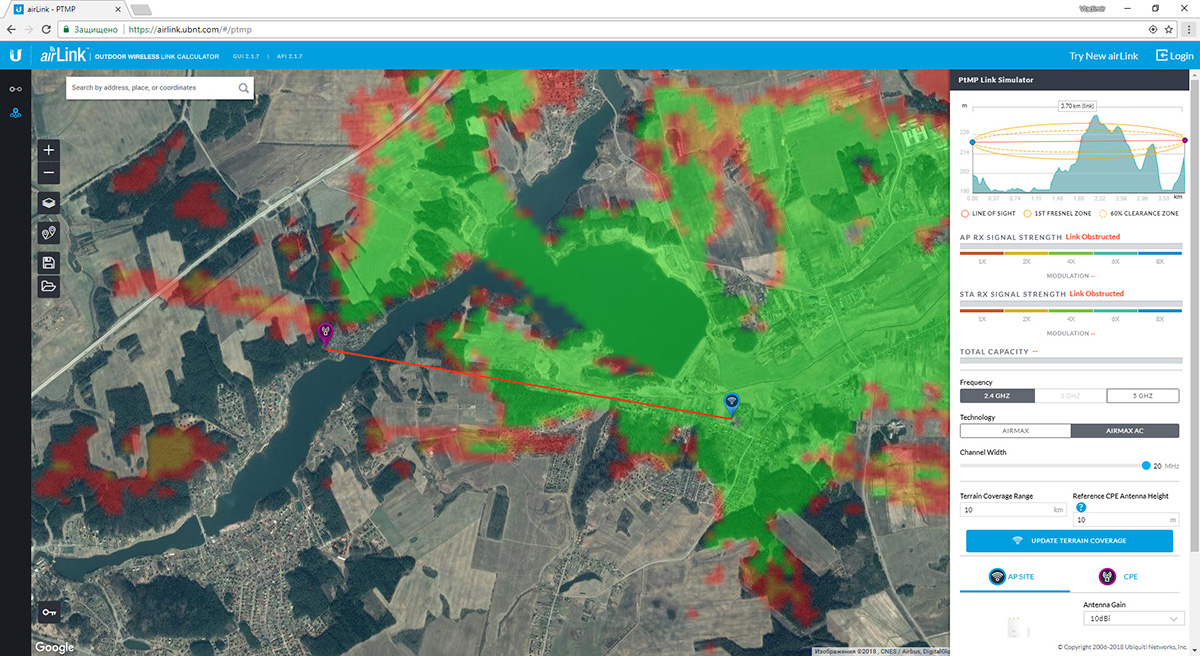Click the AP 'Link Obstructed' warning text

(1093, 237)
